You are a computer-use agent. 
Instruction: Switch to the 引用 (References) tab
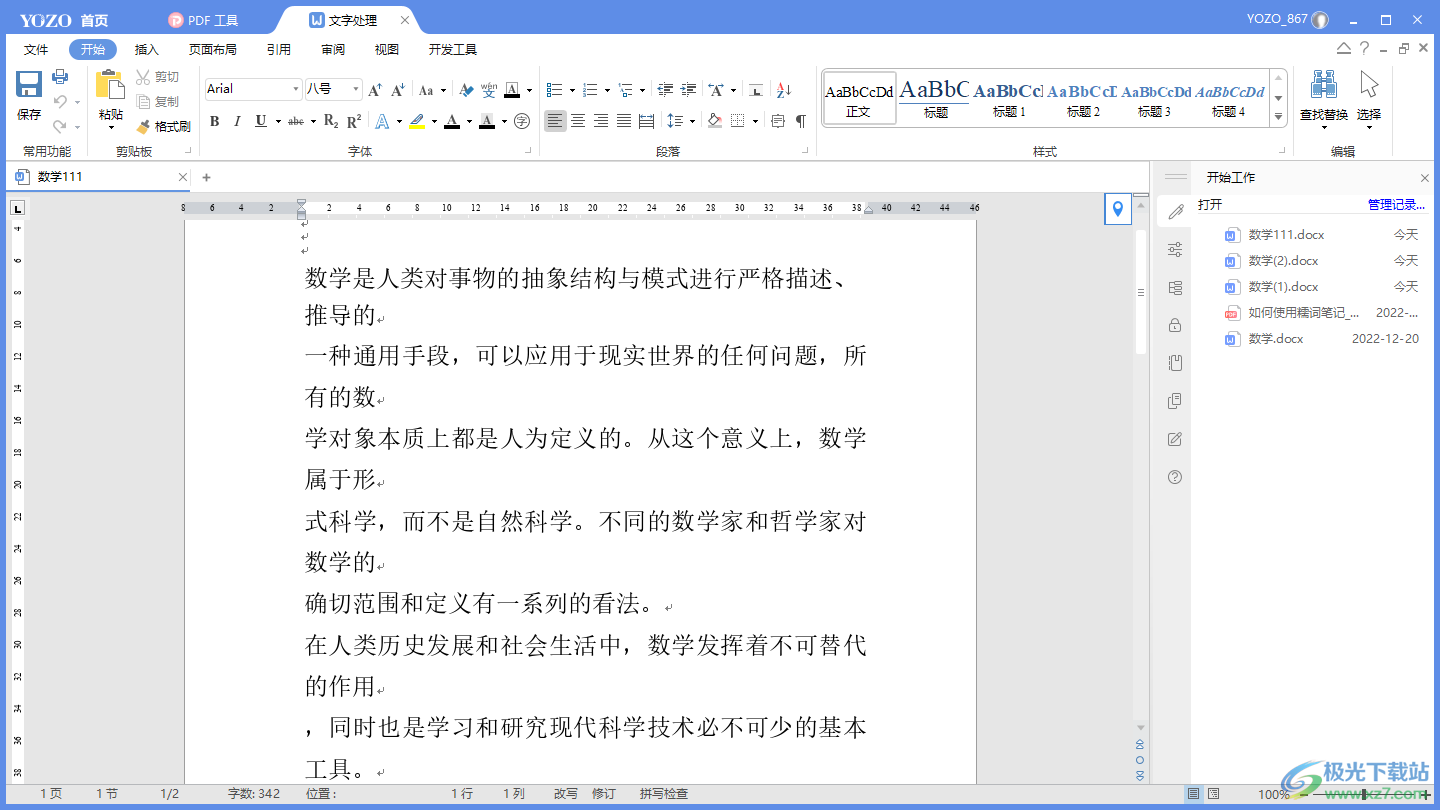coord(279,49)
